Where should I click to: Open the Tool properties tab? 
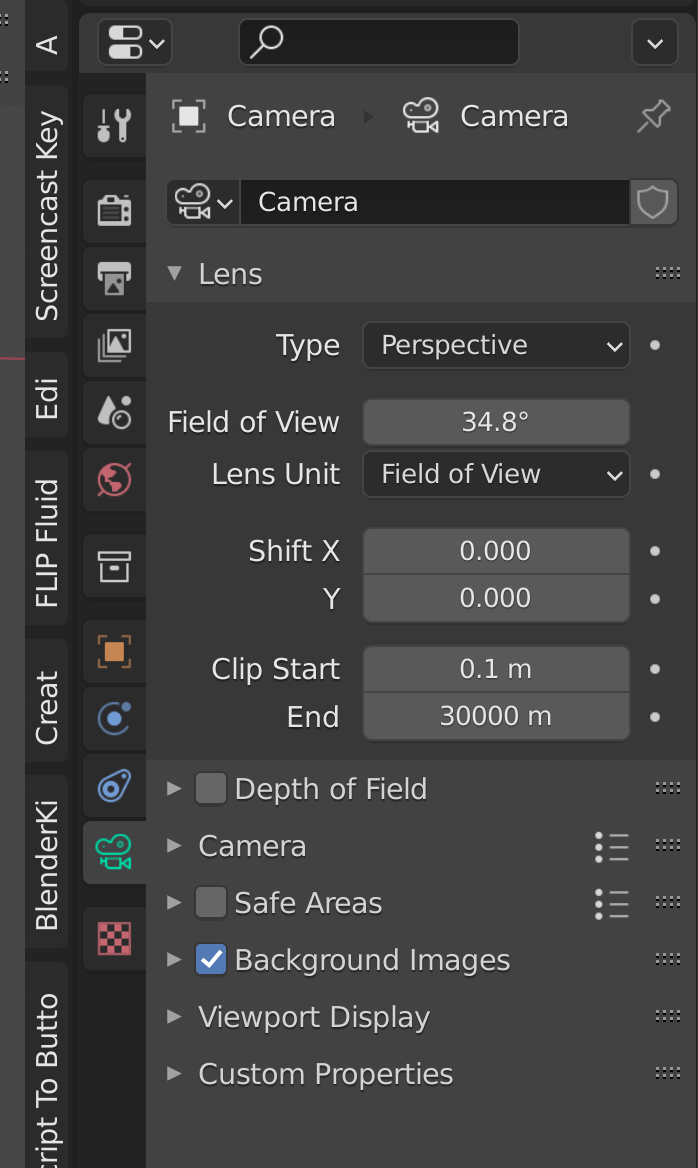point(114,126)
